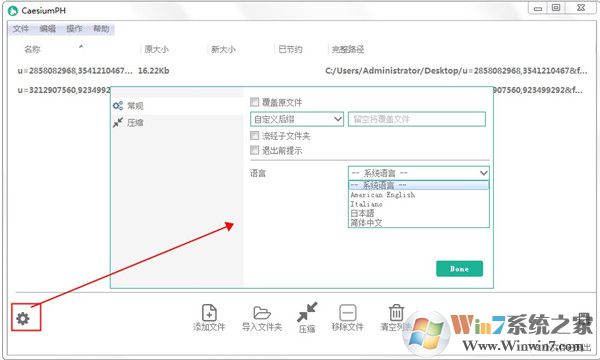Image resolution: width=600 pixels, height=360 pixels.
Task: Click the Done button
Action: click(x=460, y=269)
